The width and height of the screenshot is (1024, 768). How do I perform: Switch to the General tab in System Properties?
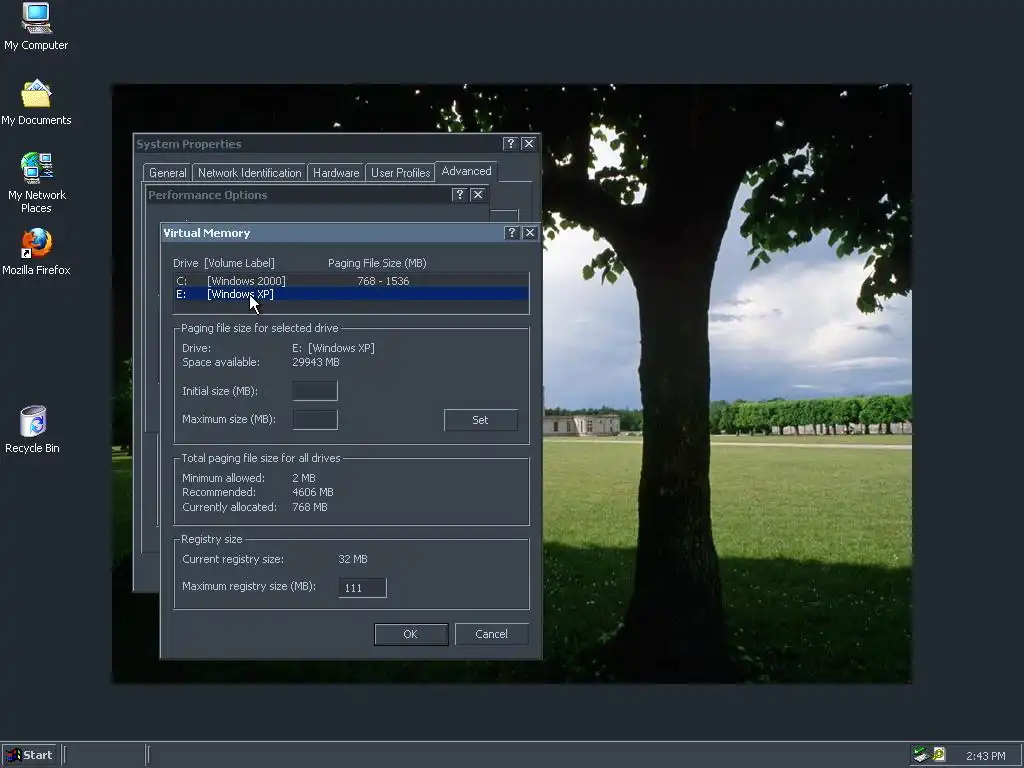coord(167,173)
